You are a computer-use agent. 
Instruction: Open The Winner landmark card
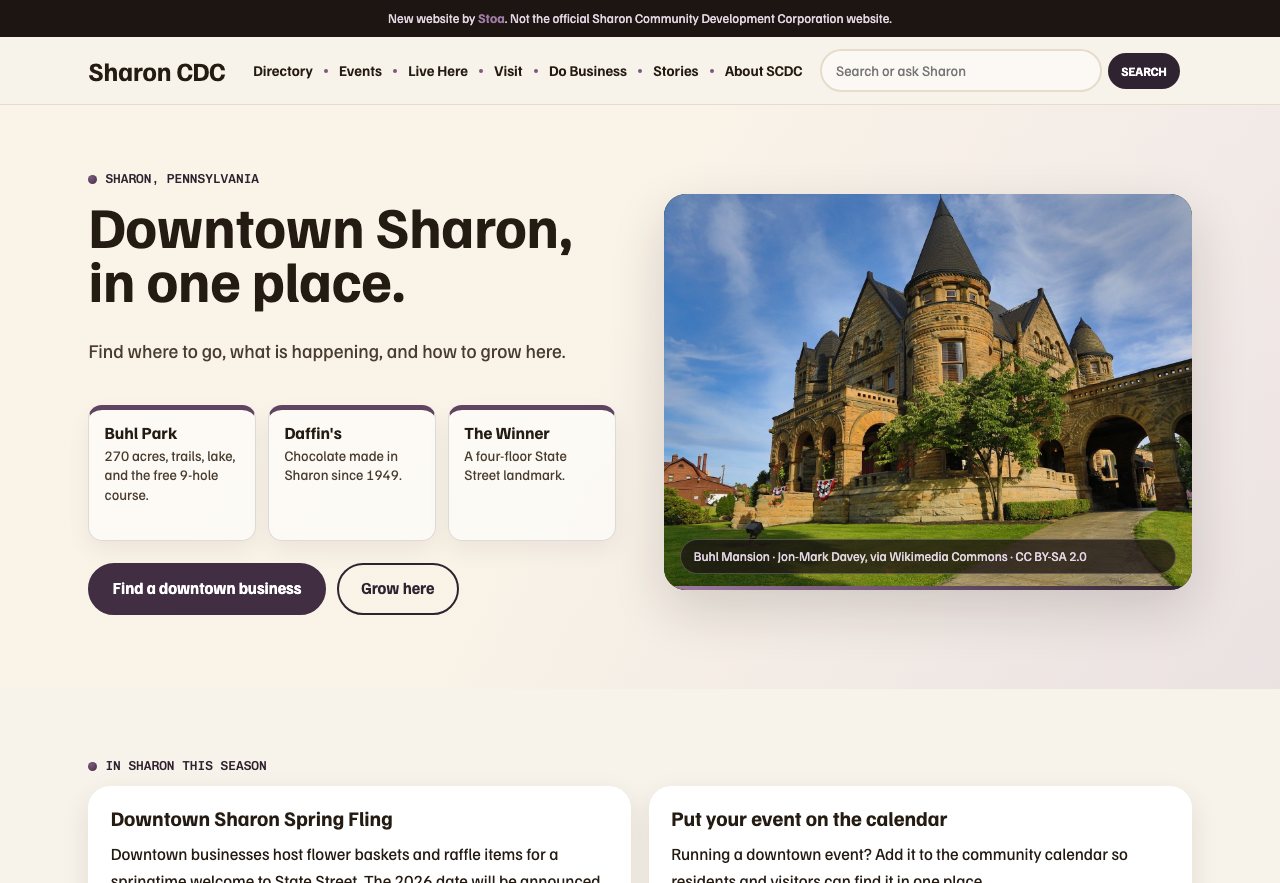coord(532,473)
